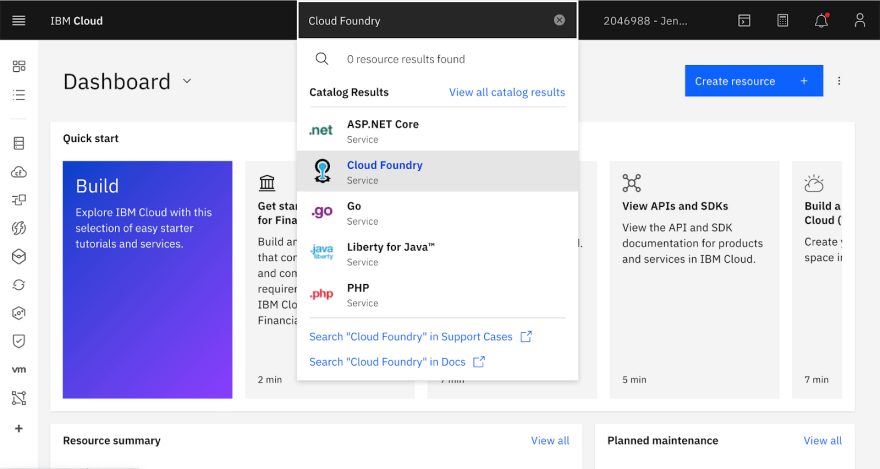This screenshot has width=880, height=469.
Task: Click the Resource summary heading
Action: (x=112, y=440)
